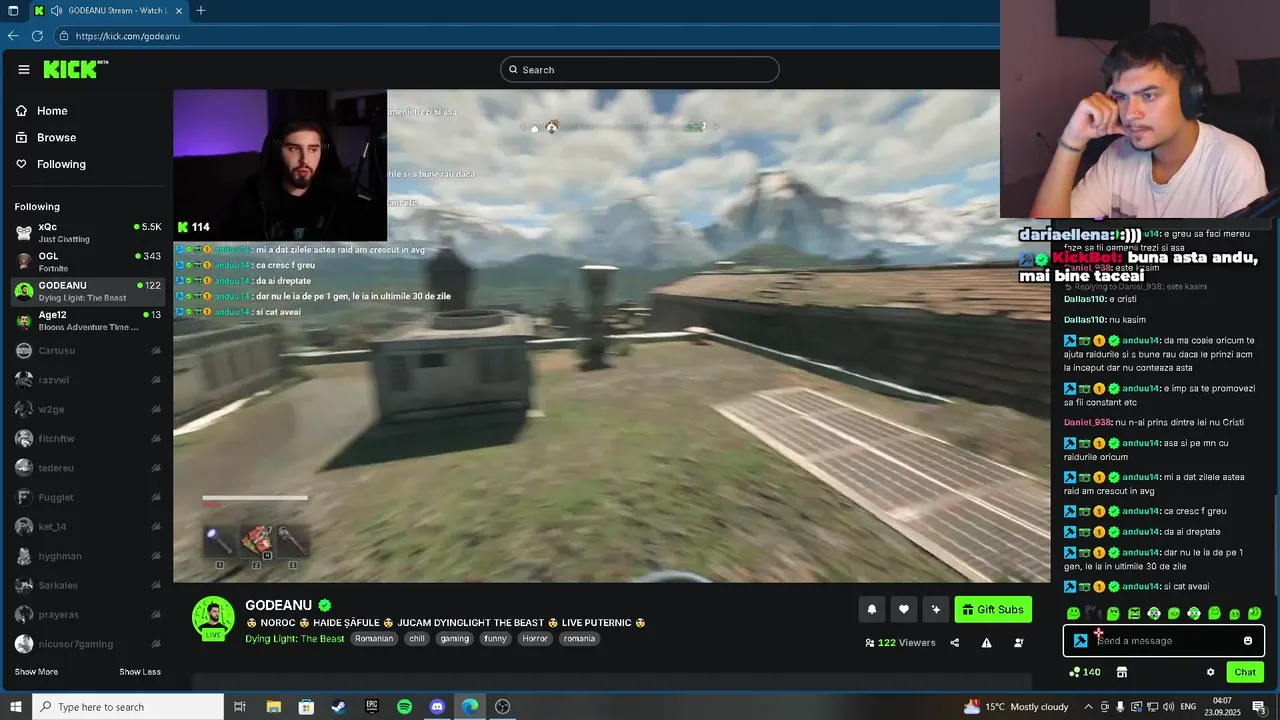Toggle follow heart for GODEANU
Viewport: 1280px width, 720px height.
coord(904,609)
